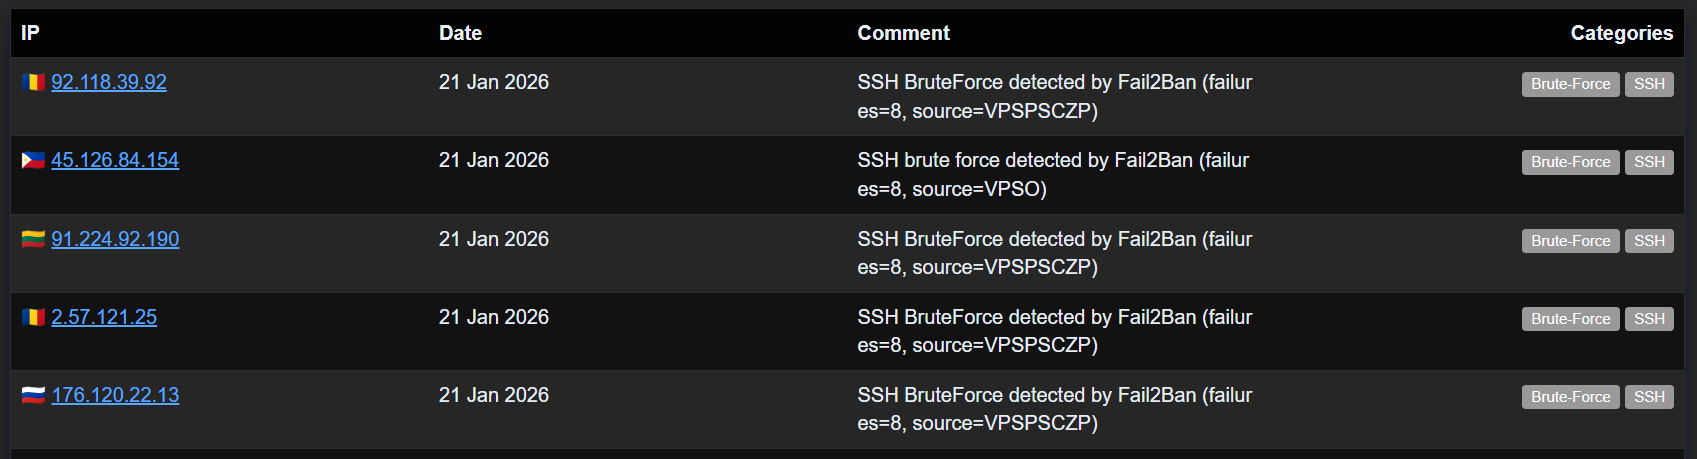Image resolution: width=1697 pixels, height=459 pixels.
Task: Choose the Brute-Force tag for 176.120.22.13
Action: point(1570,397)
